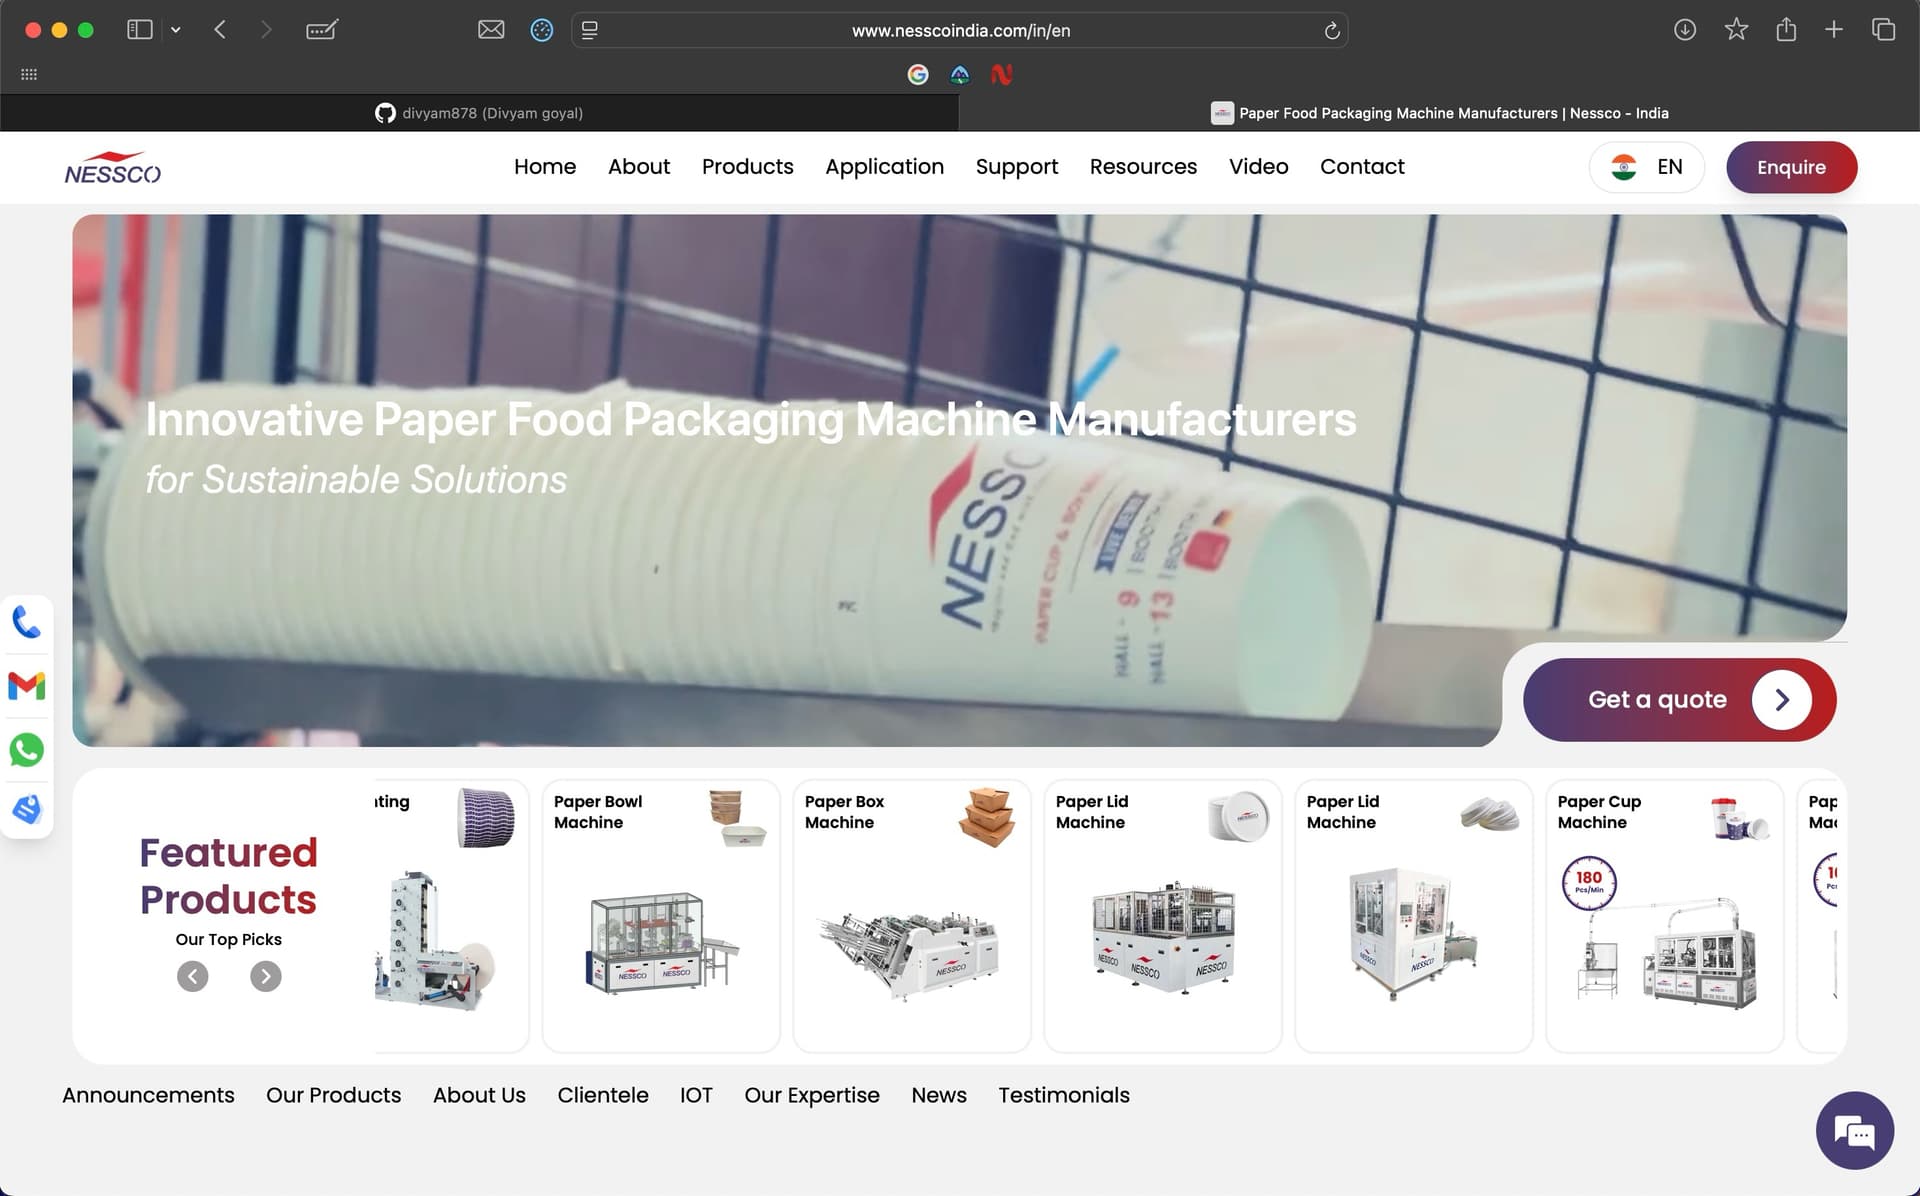Viewport: 1920px width, 1196px height.
Task: Show the Safari downloads icon
Action: click(1685, 30)
